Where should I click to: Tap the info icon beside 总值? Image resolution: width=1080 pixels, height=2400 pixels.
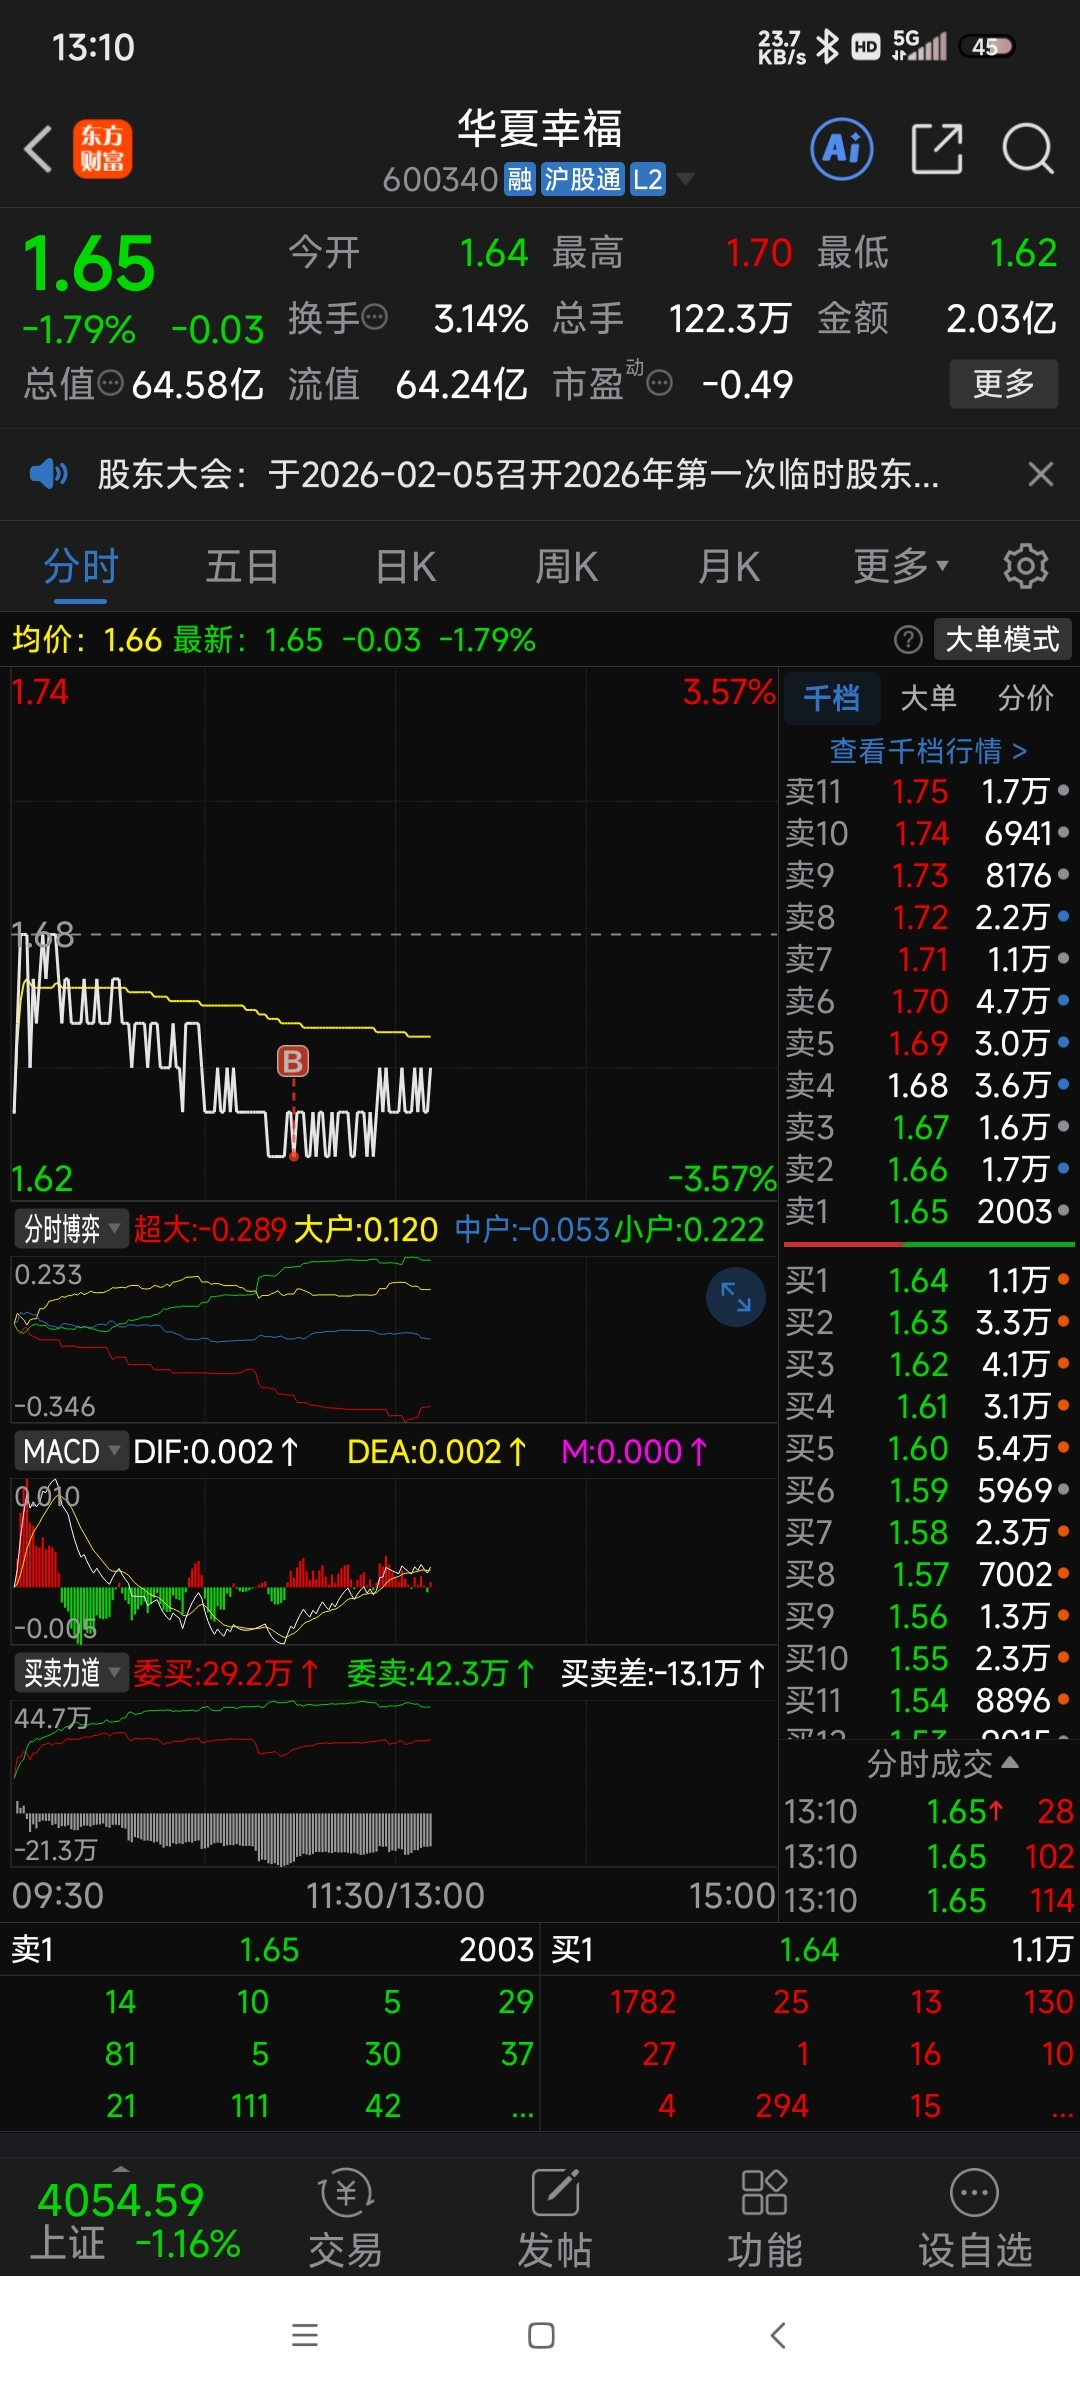point(110,383)
